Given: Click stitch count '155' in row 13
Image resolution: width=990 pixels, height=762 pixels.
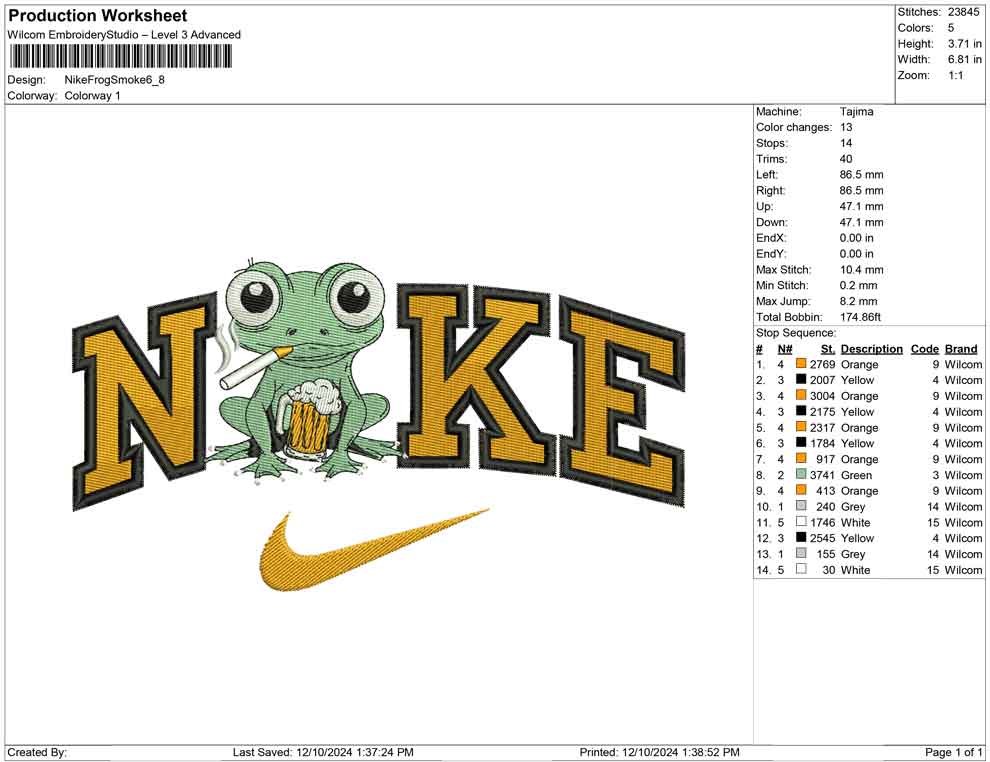Looking at the screenshot, I should pyautogui.click(x=825, y=554).
